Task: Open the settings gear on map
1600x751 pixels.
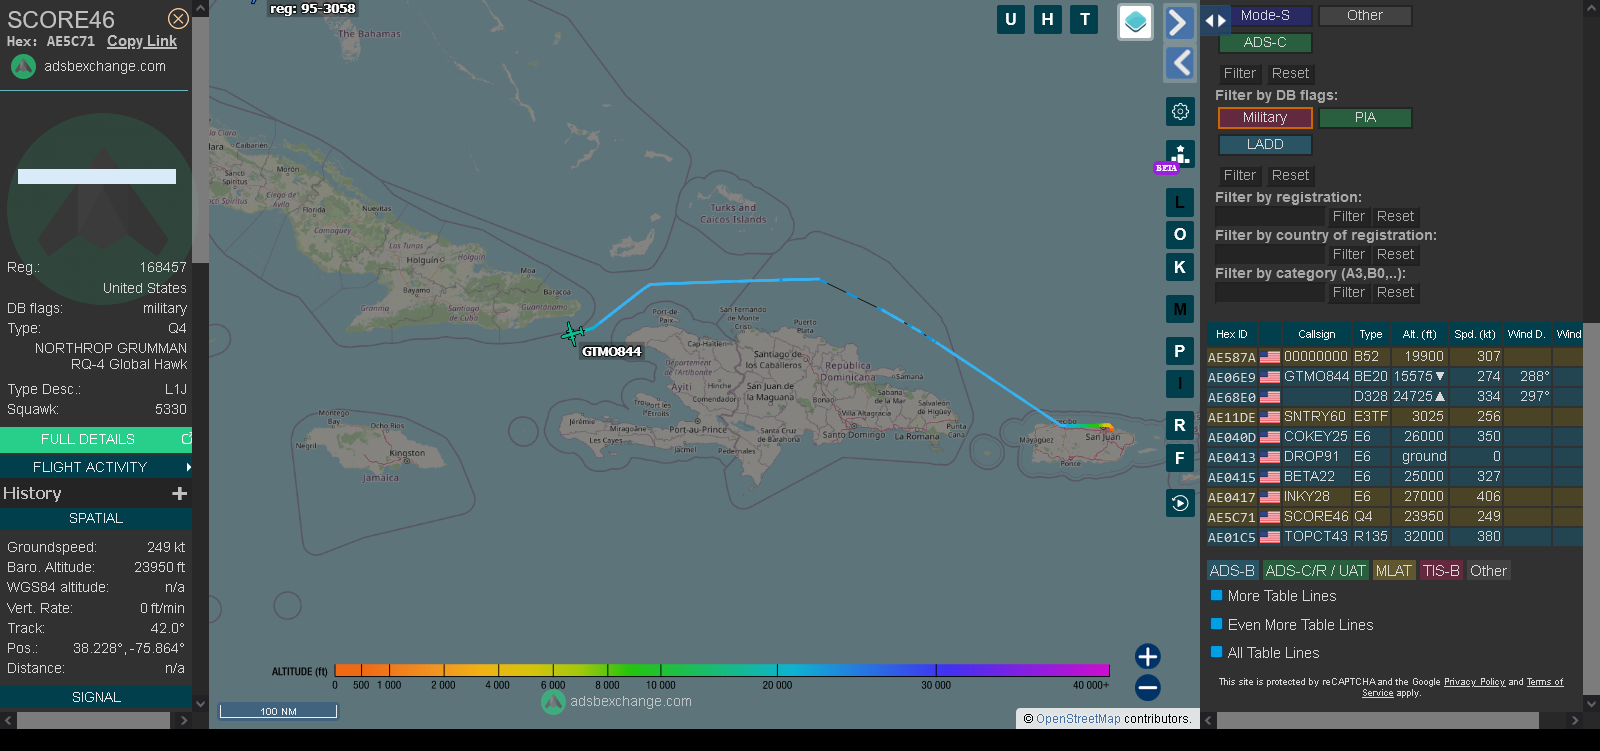Action: tap(1180, 111)
